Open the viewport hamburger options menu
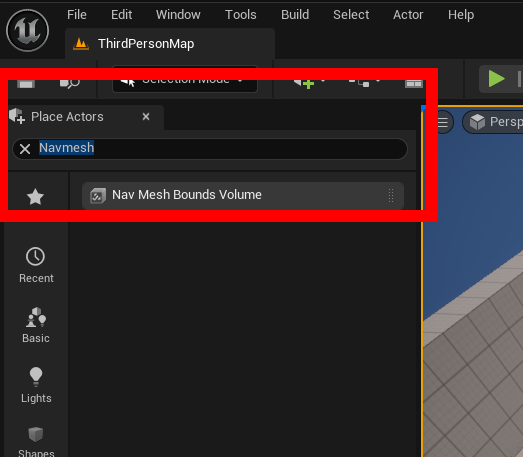The image size is (523, 457). tap(444, 122)
